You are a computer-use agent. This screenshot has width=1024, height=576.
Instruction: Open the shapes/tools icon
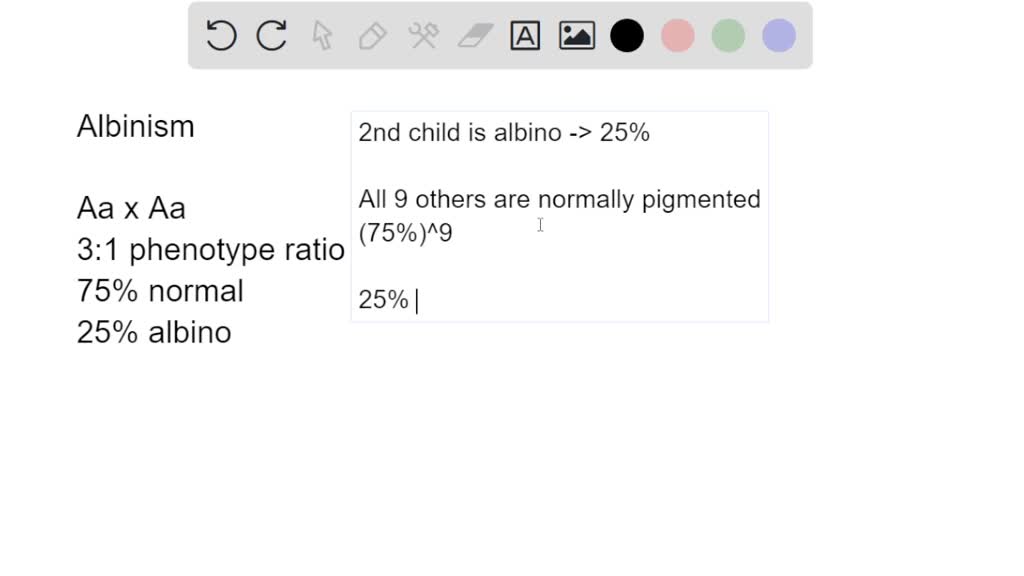point(423,35)
